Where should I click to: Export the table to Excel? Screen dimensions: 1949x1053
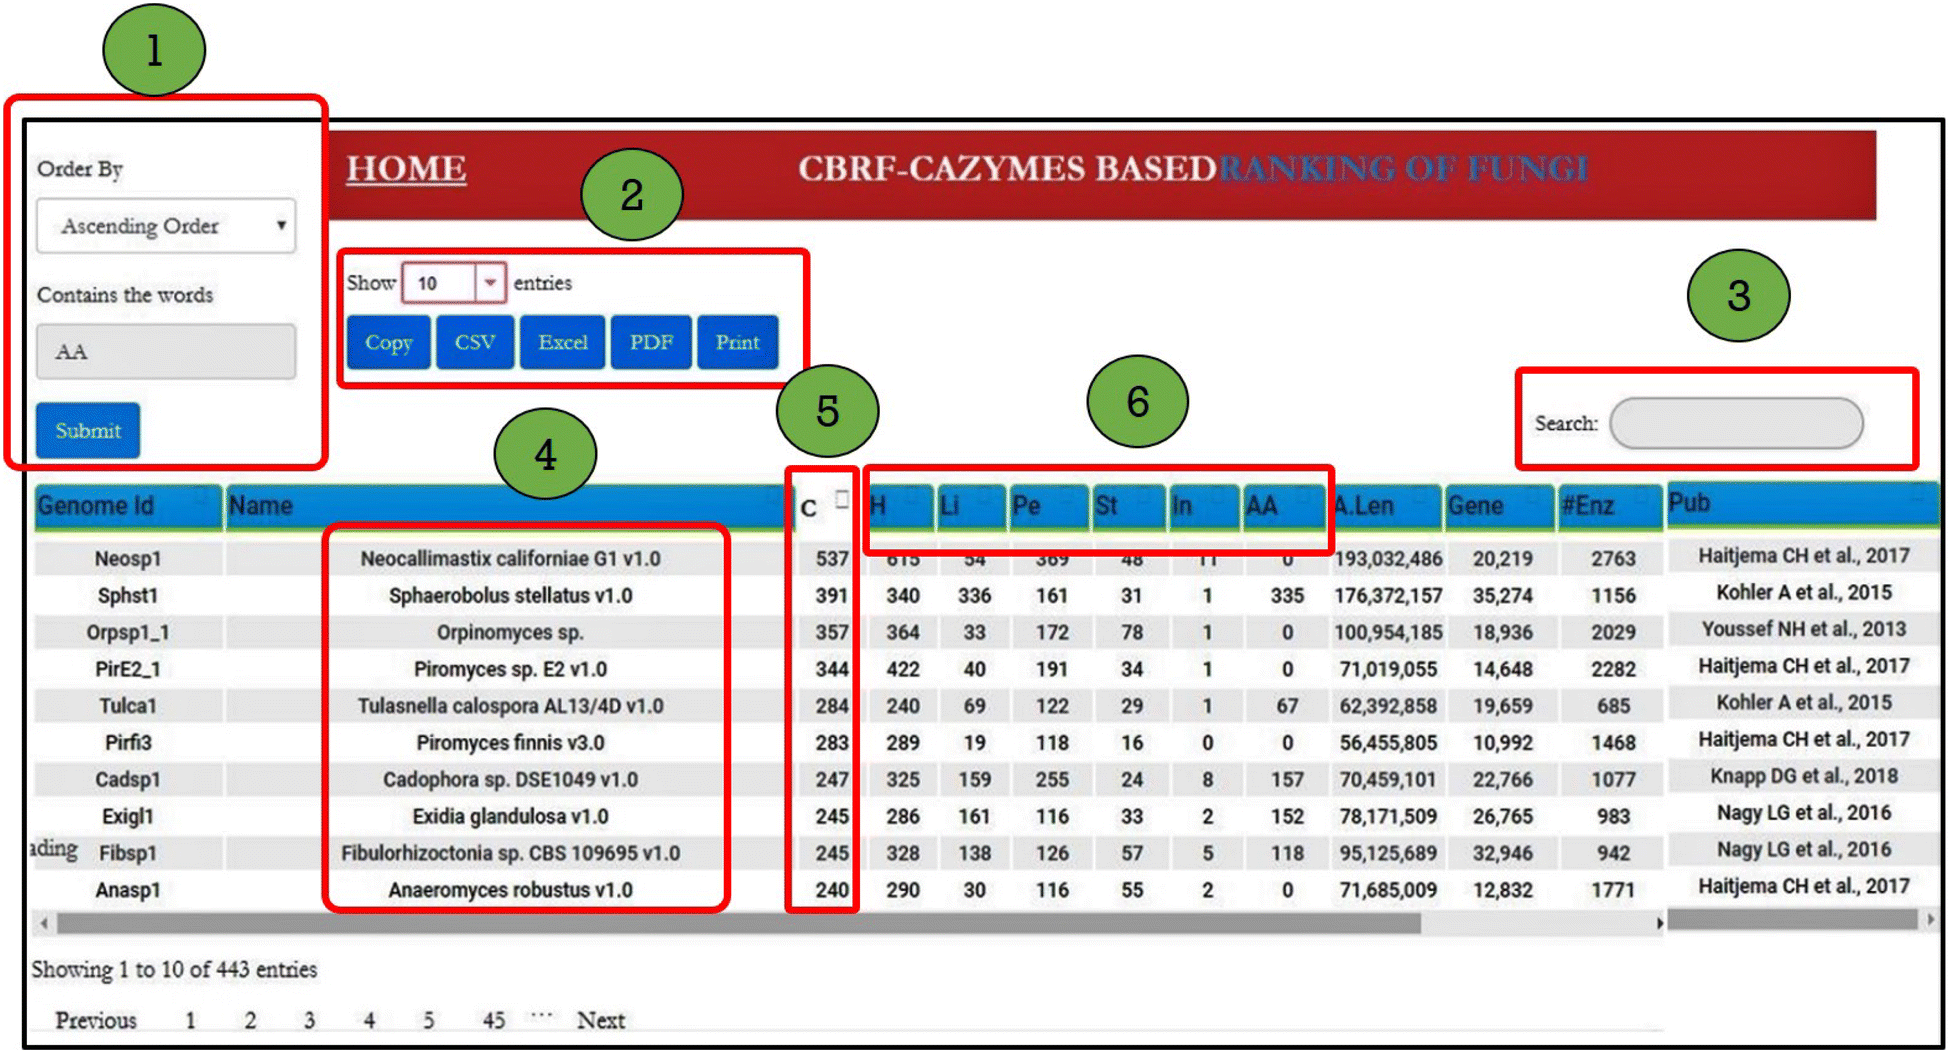[563, 342]
